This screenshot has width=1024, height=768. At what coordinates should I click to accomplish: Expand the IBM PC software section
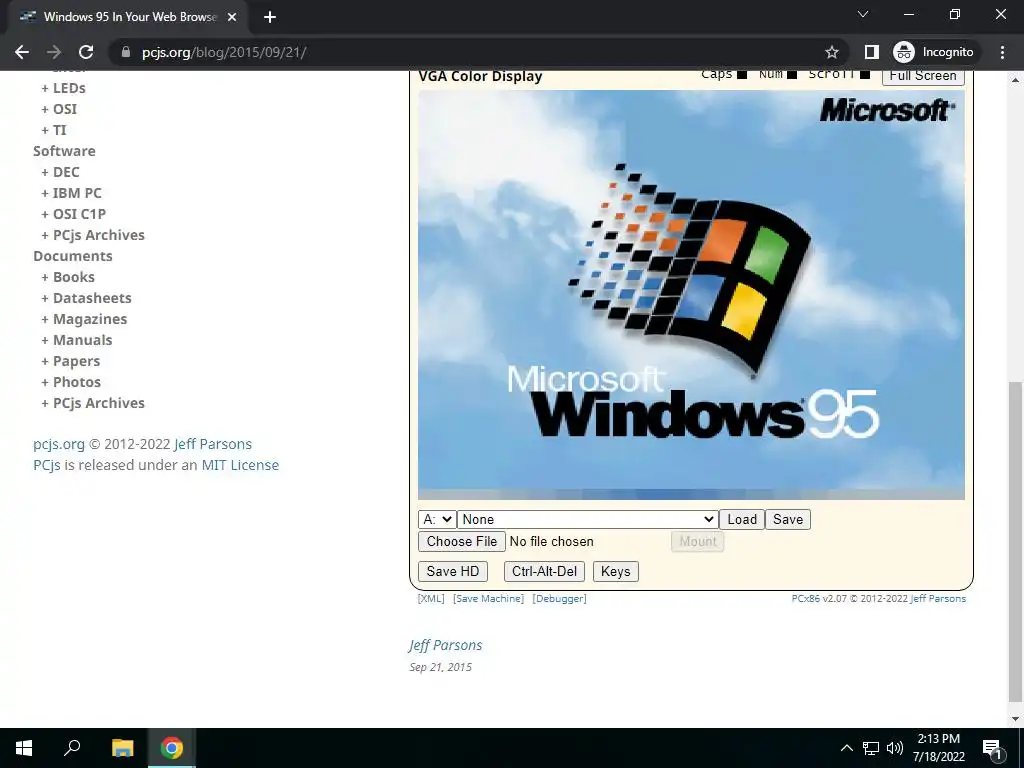pyautogui.click(x=71, y=193)
